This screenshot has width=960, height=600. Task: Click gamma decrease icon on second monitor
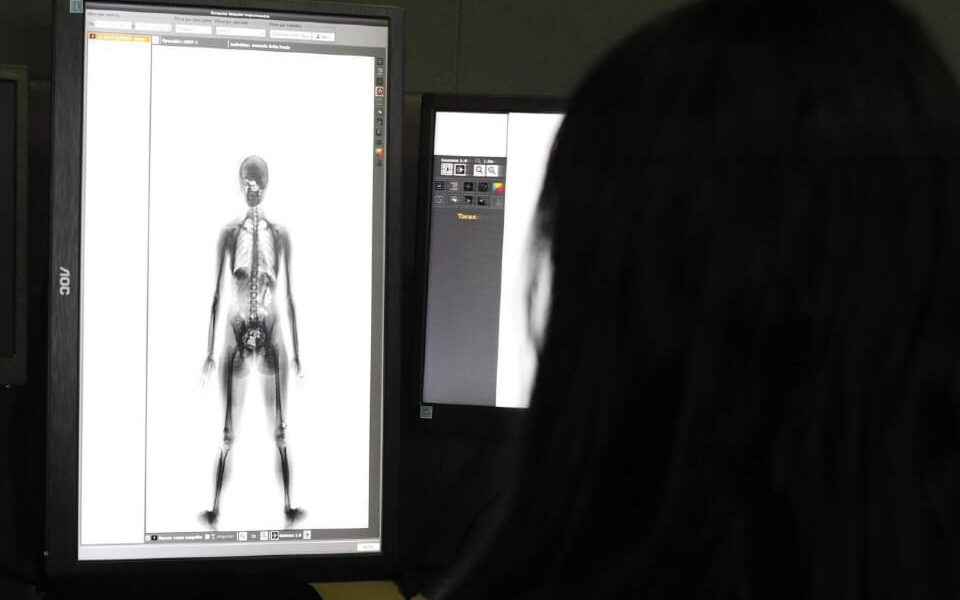pos(446,170)
